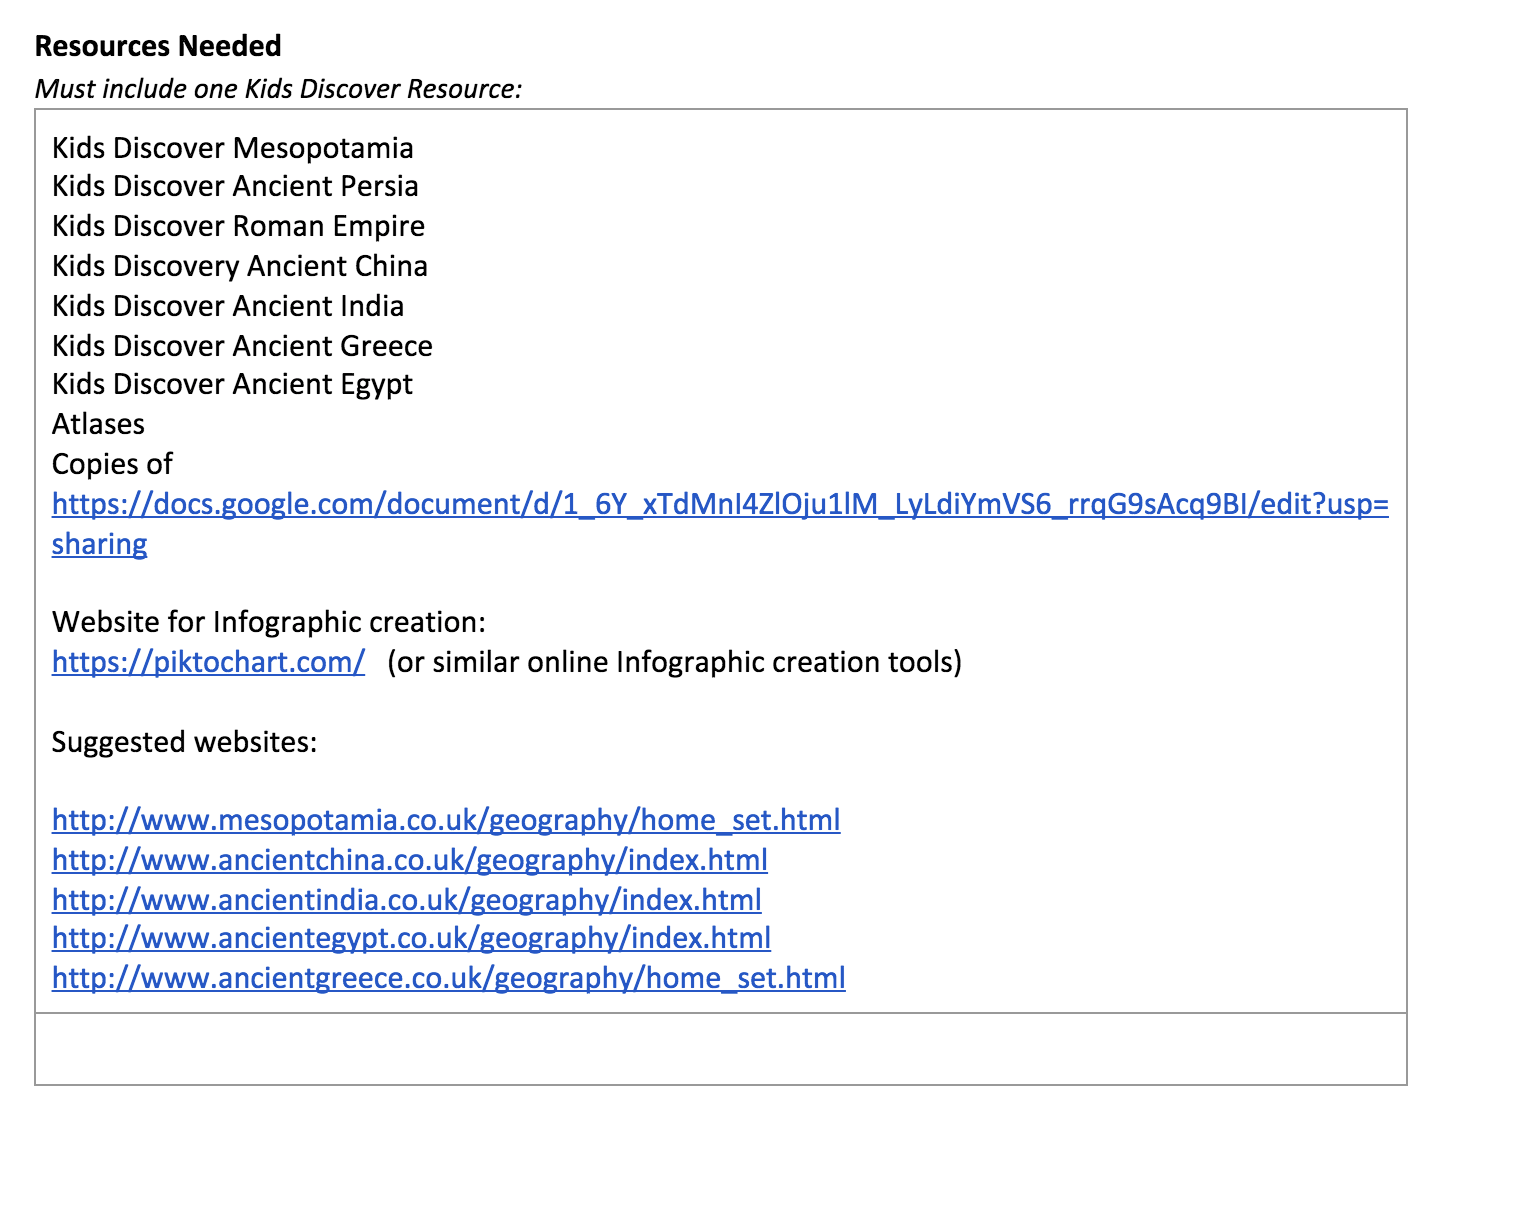Click the "Kids Discovery Ancient China" text
The height and width of the screenshot is (1212, 1514).
(240, 266)
